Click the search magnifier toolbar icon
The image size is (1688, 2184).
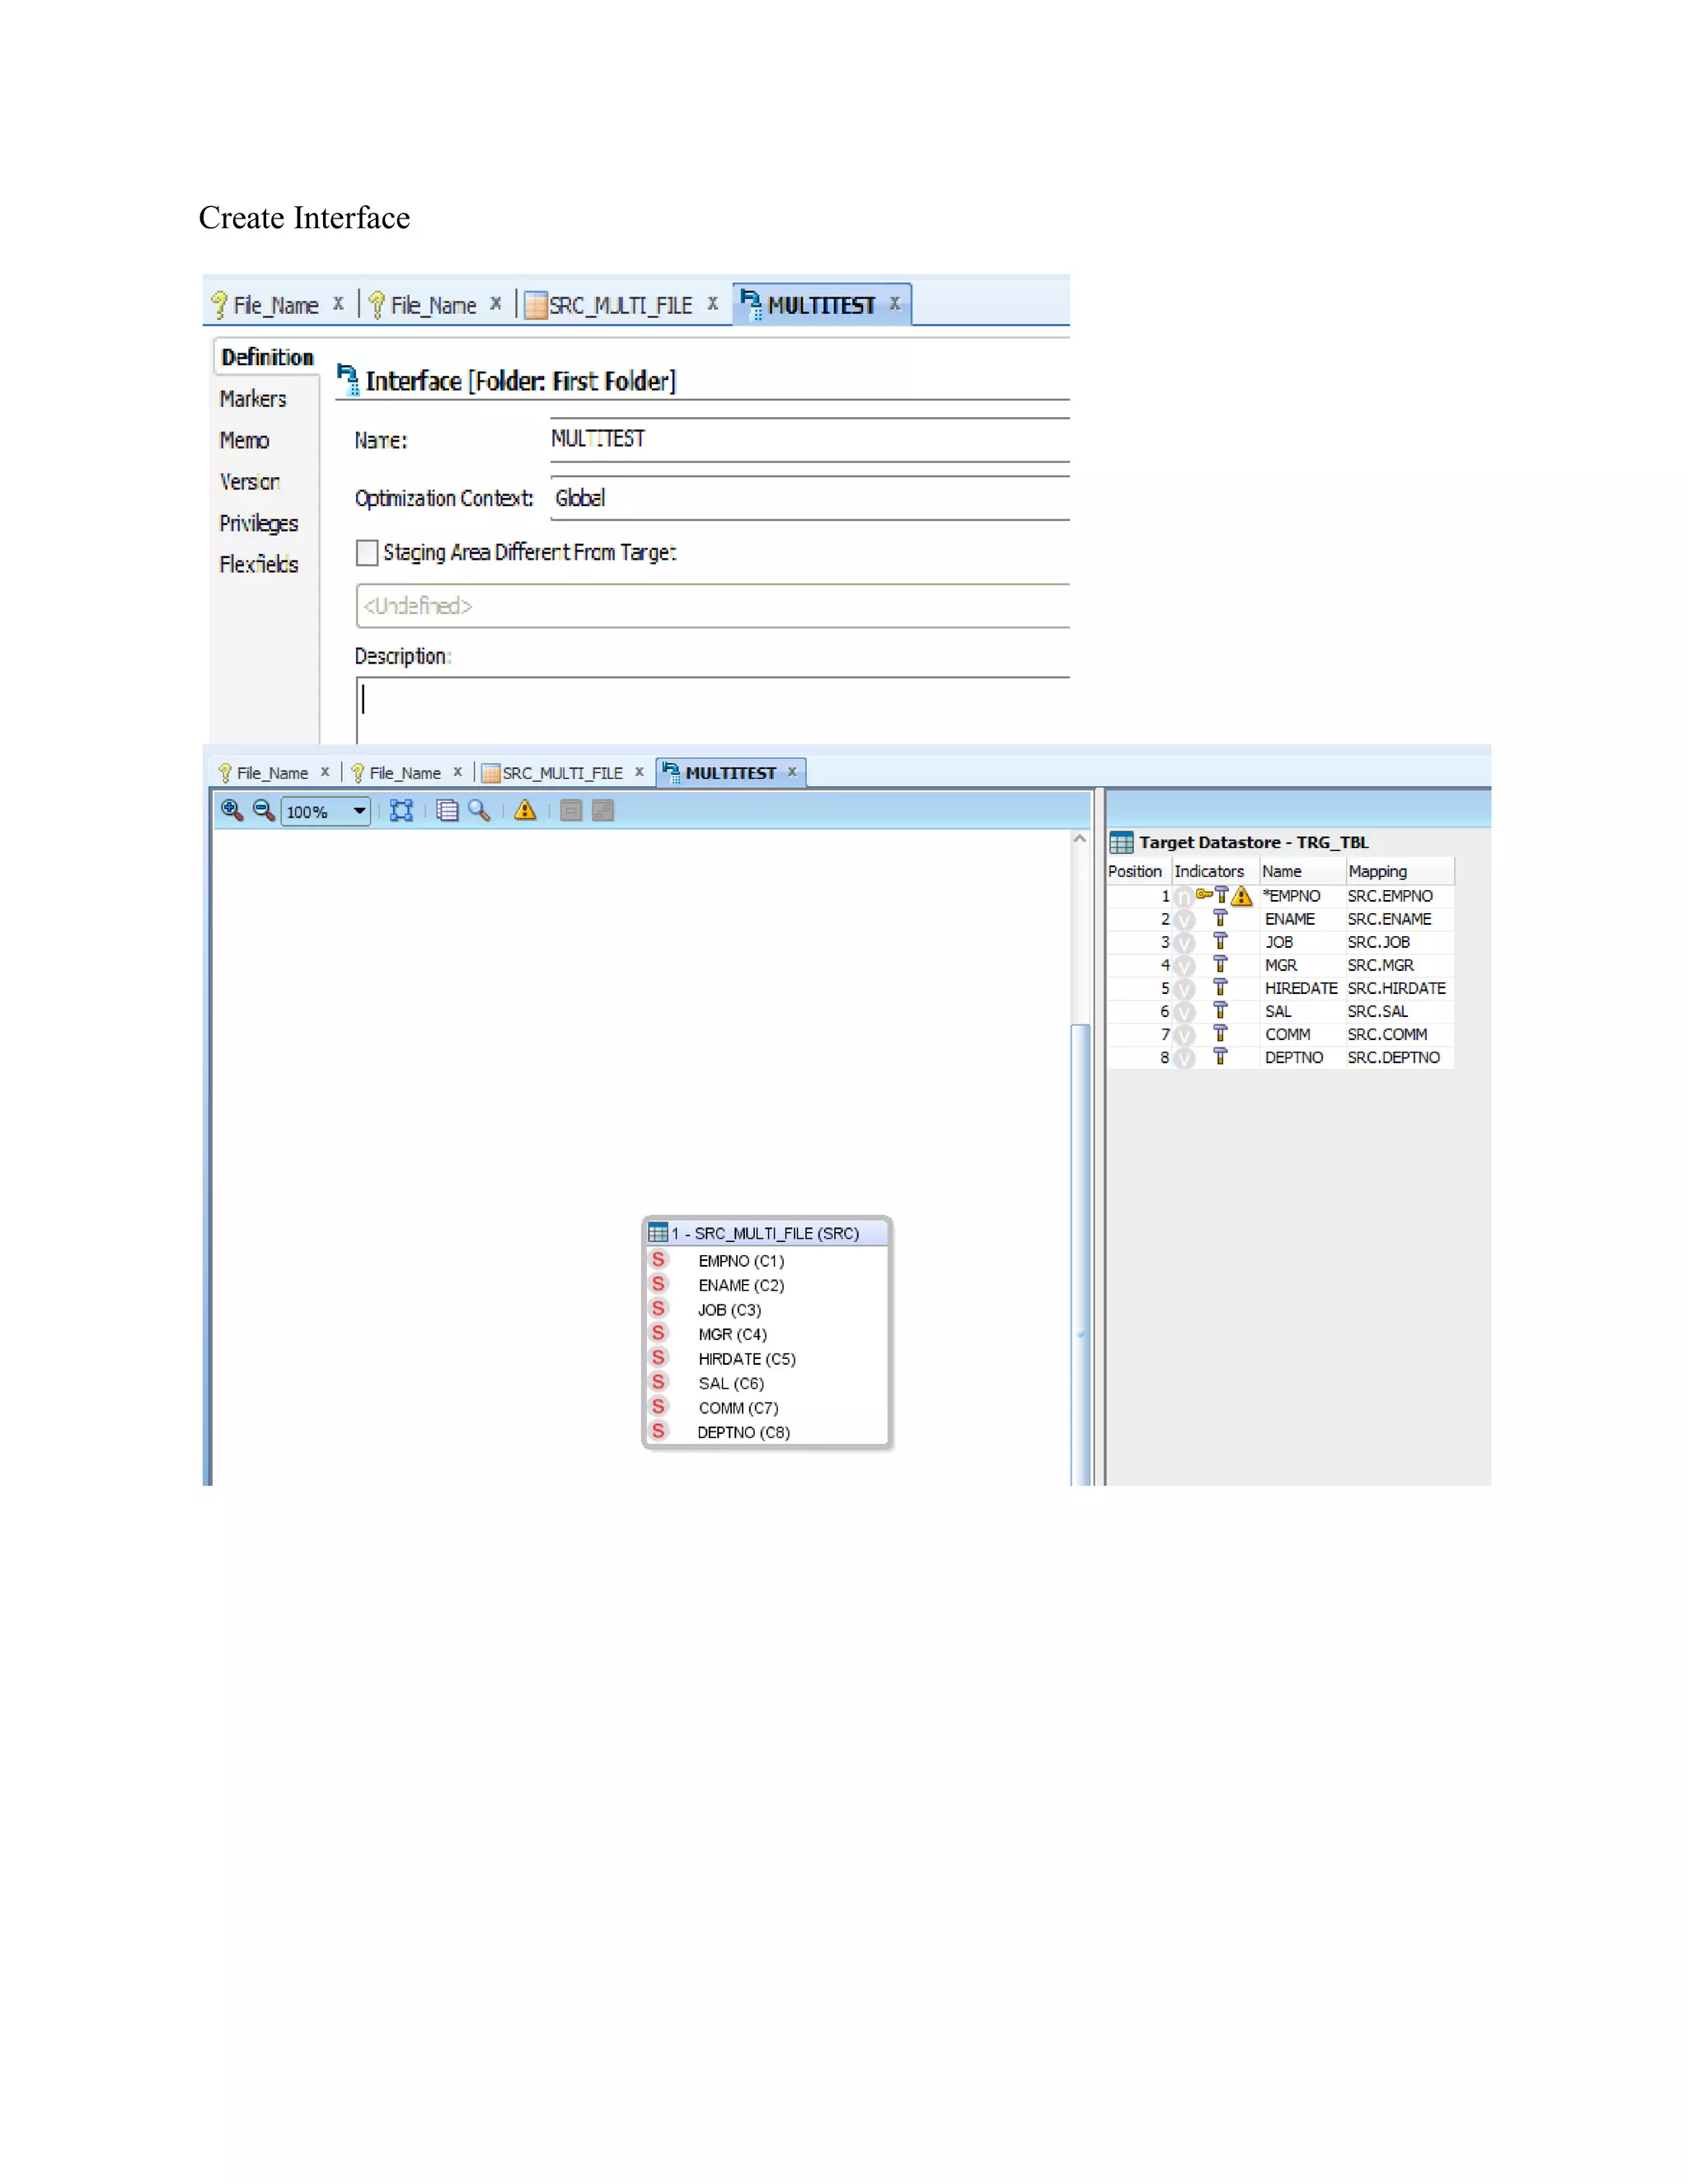479,811
